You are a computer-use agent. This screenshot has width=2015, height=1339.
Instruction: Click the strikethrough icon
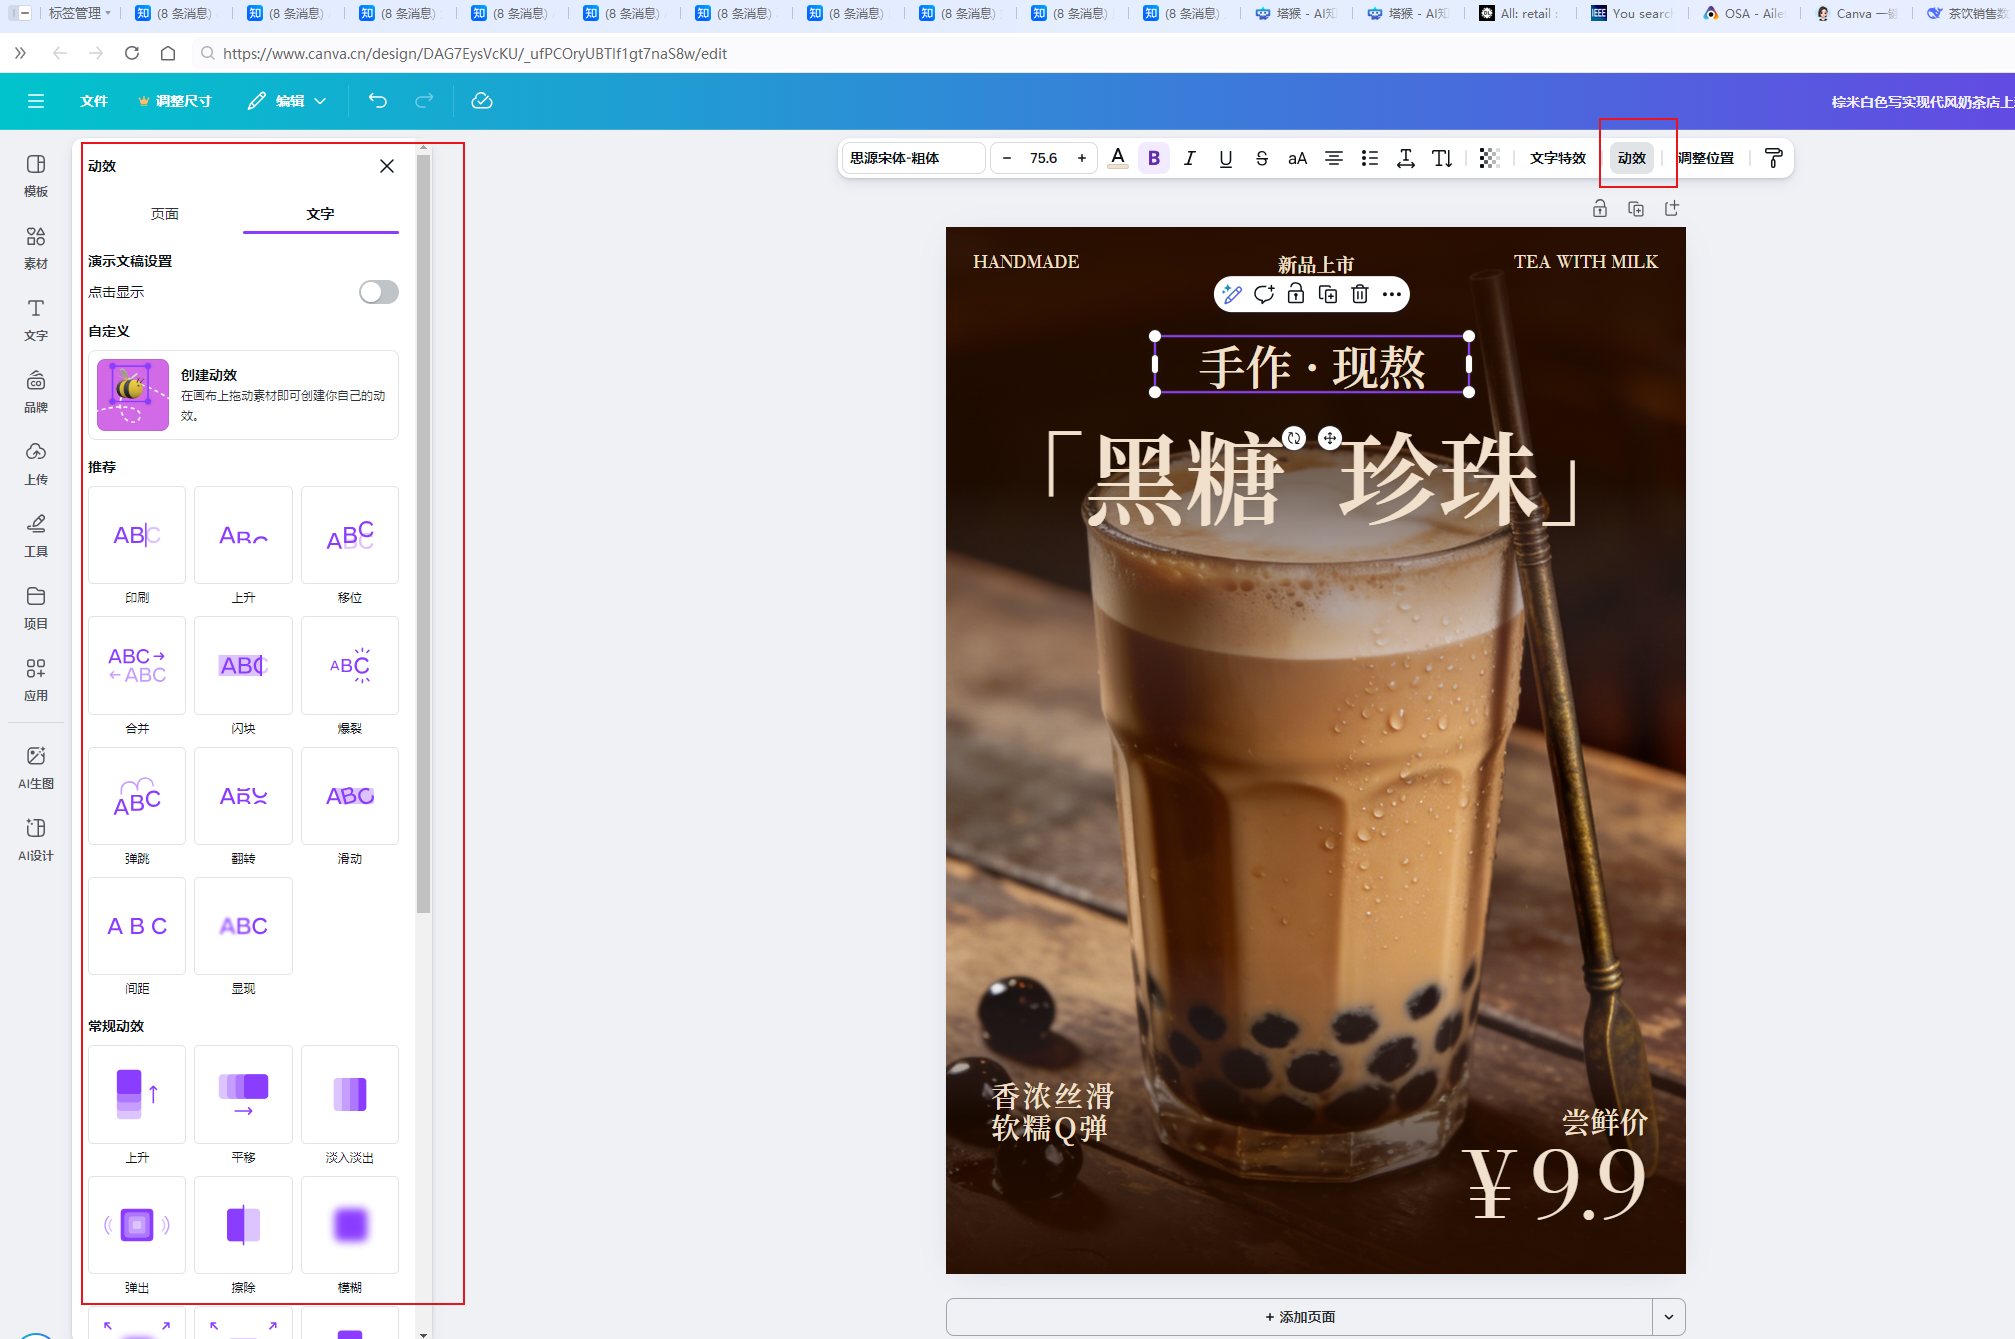tap(1262, 158)
